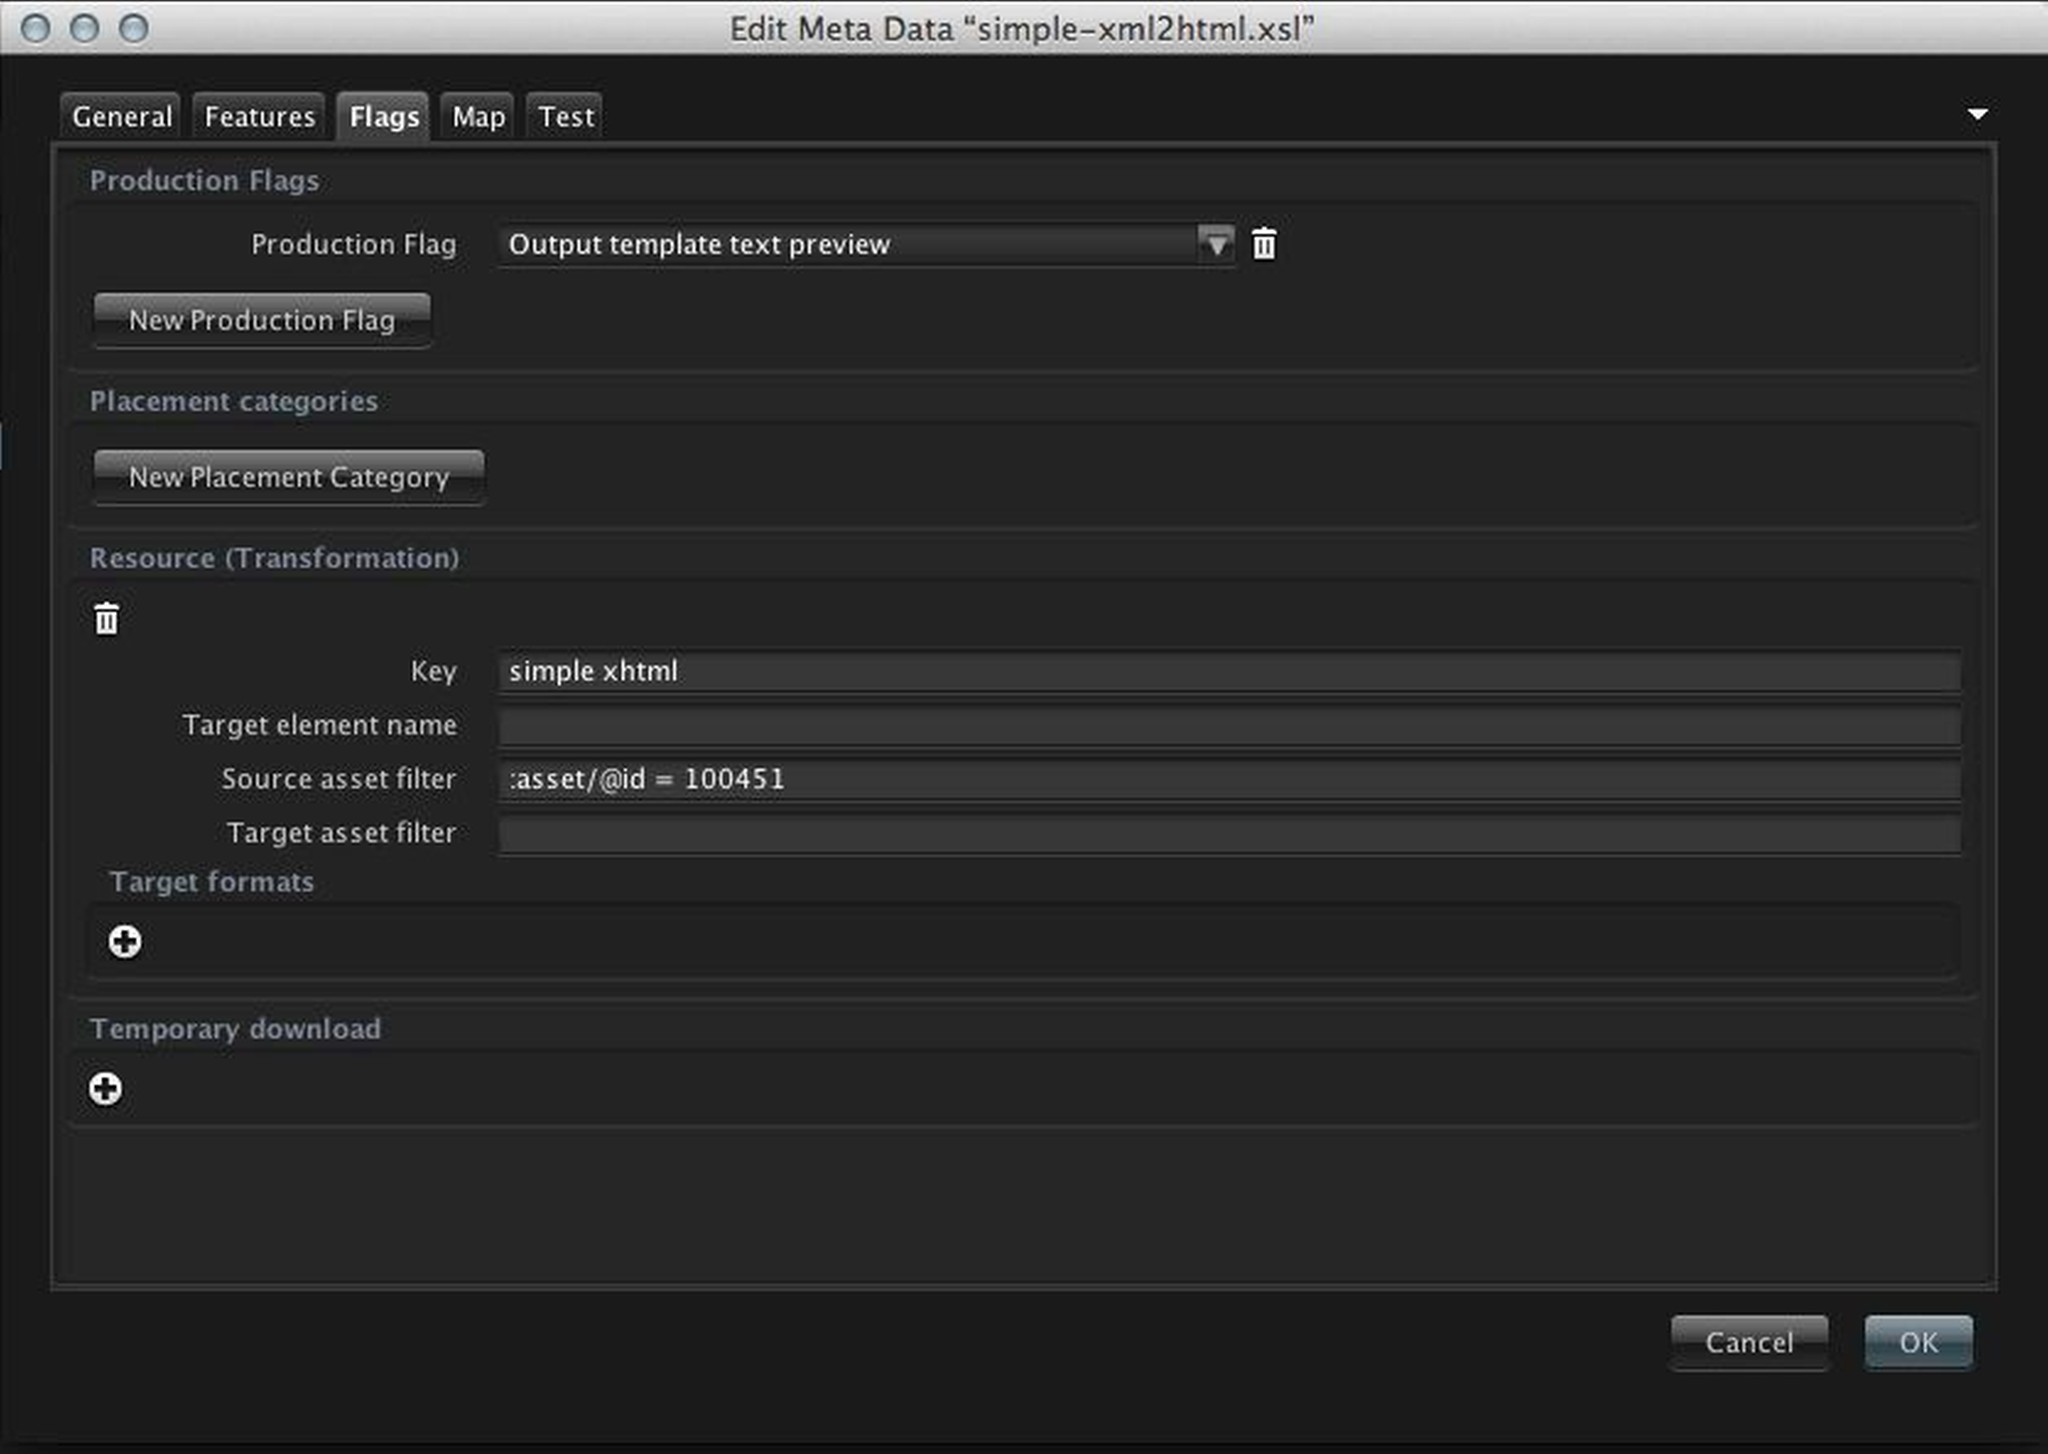Click the Key input field
The image size is (2048, 1454).
point(1228,671)
